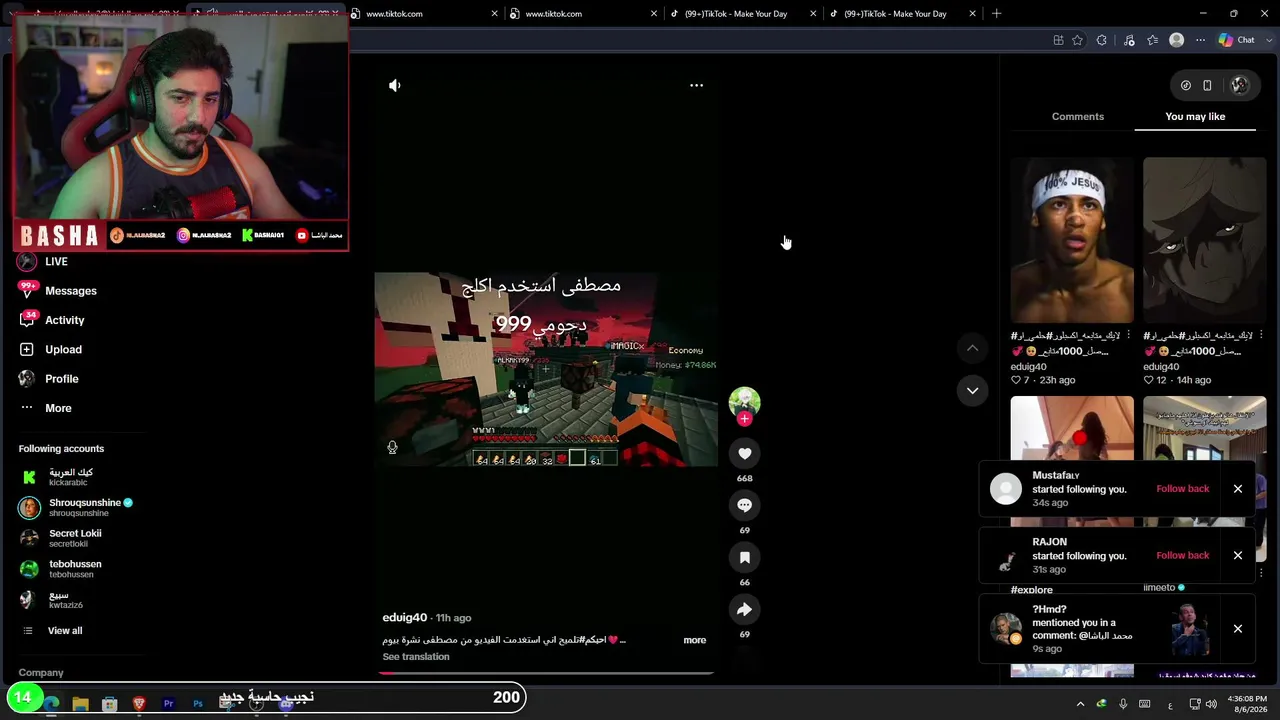Screen dimensions: 1280x720
Task: Close the first www.tiktok.com tab
Action: point(494,14)
